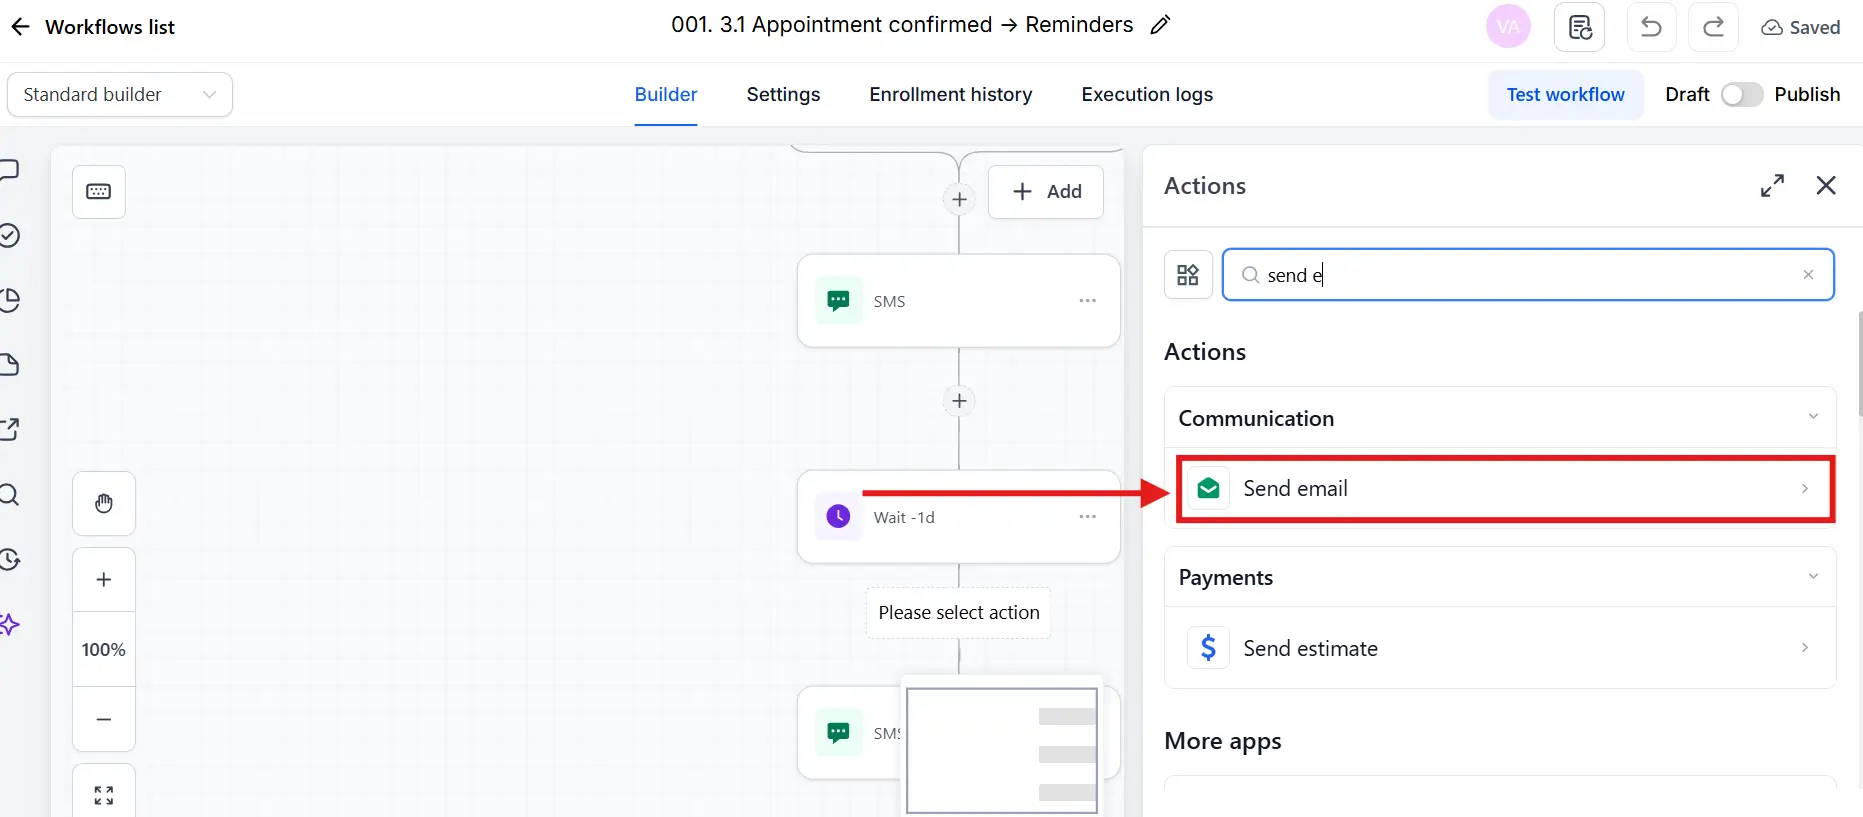
Task: Open export share icon in left sidebar
Action: click(9, 430)
